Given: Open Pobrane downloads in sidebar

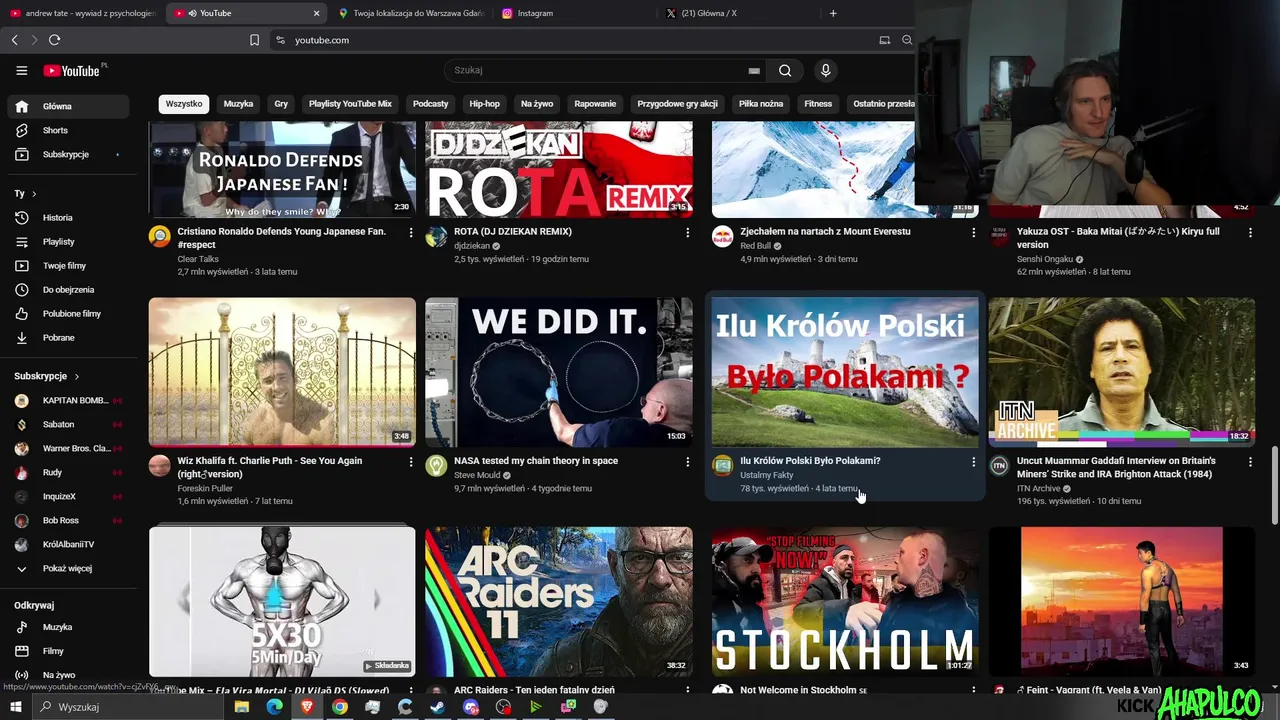Looking at the screenshot, I should 68,337.
